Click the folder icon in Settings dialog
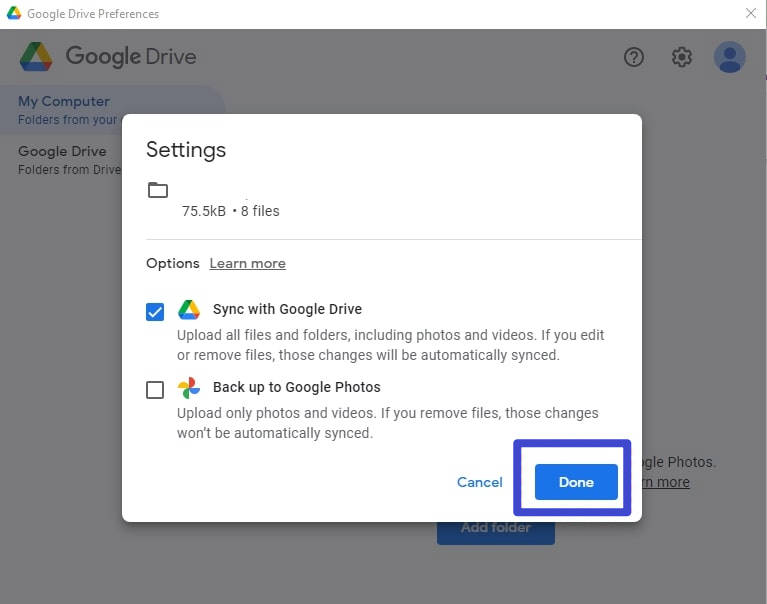Viewport: 767px width, 604px height. click(158, 190)
